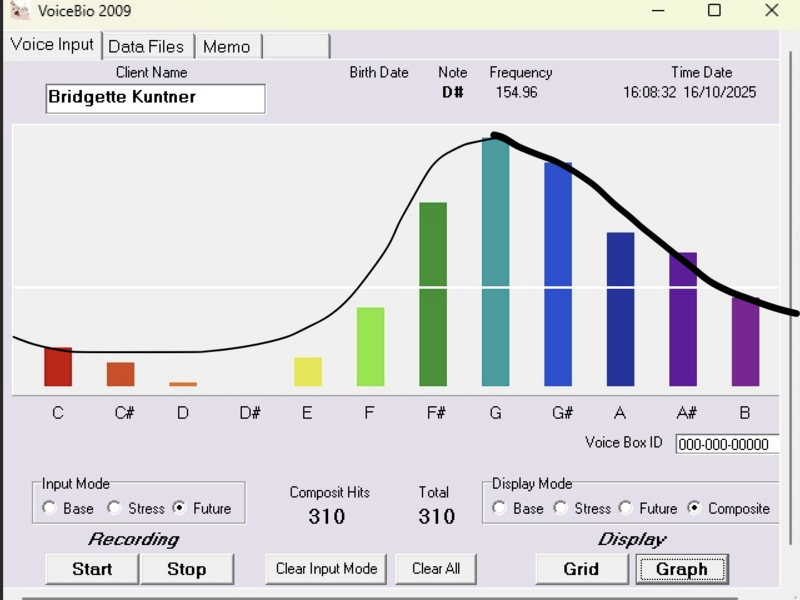Switch to the Data Files tab
Image resolution: width=800 pixels, height=600 pixels.
(x=146, y=46)
